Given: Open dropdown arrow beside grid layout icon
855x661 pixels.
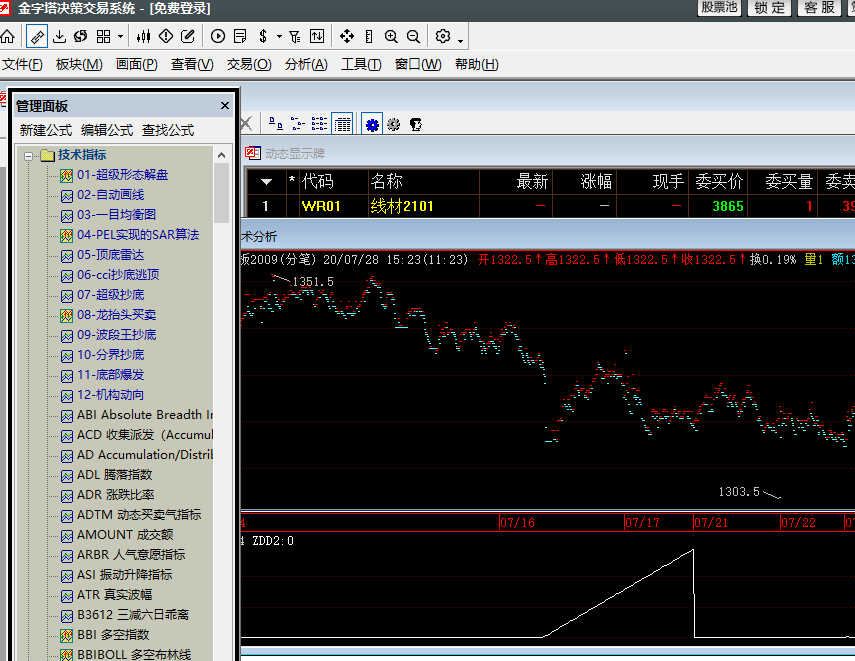Looking at the screenshot, I should click(120, 38).
